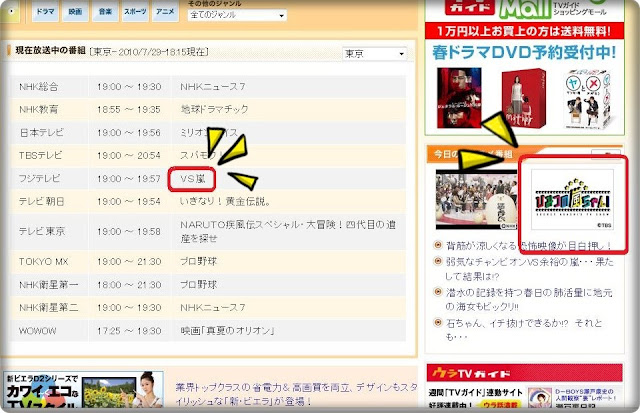Screen dimensions: 640x413
Task: Open the red drama DVD cover
Action: [459, 98]
